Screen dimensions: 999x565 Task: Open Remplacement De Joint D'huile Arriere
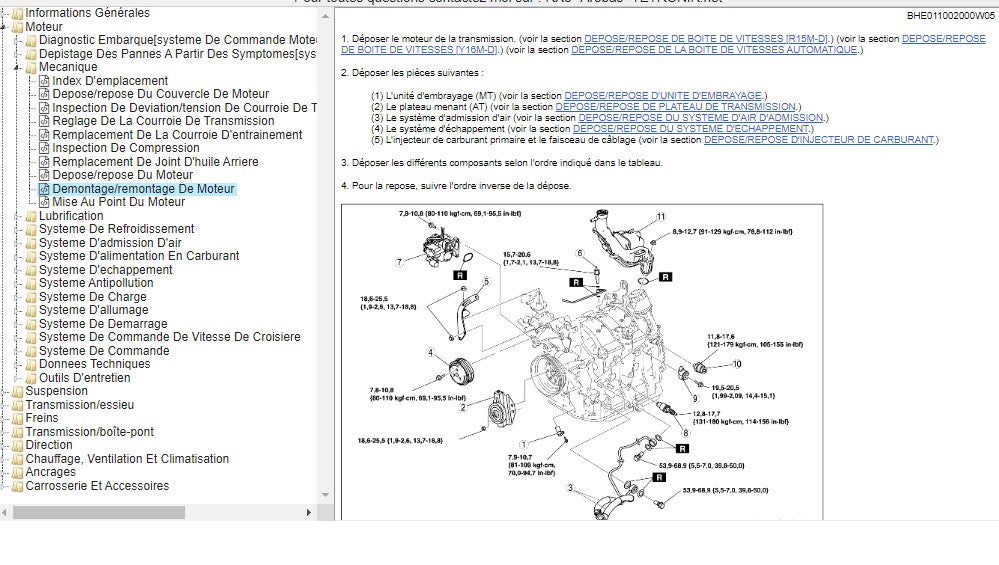(155, 162)
